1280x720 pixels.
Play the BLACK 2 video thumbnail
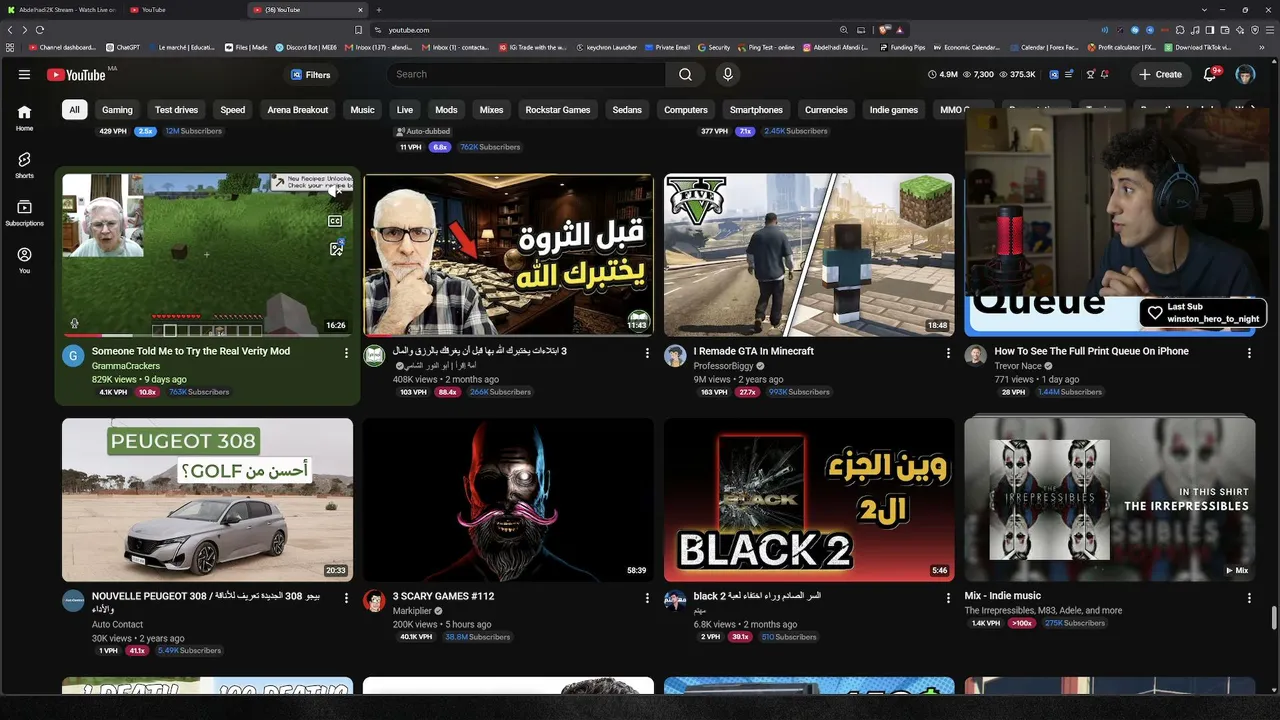tap(809, 500)
